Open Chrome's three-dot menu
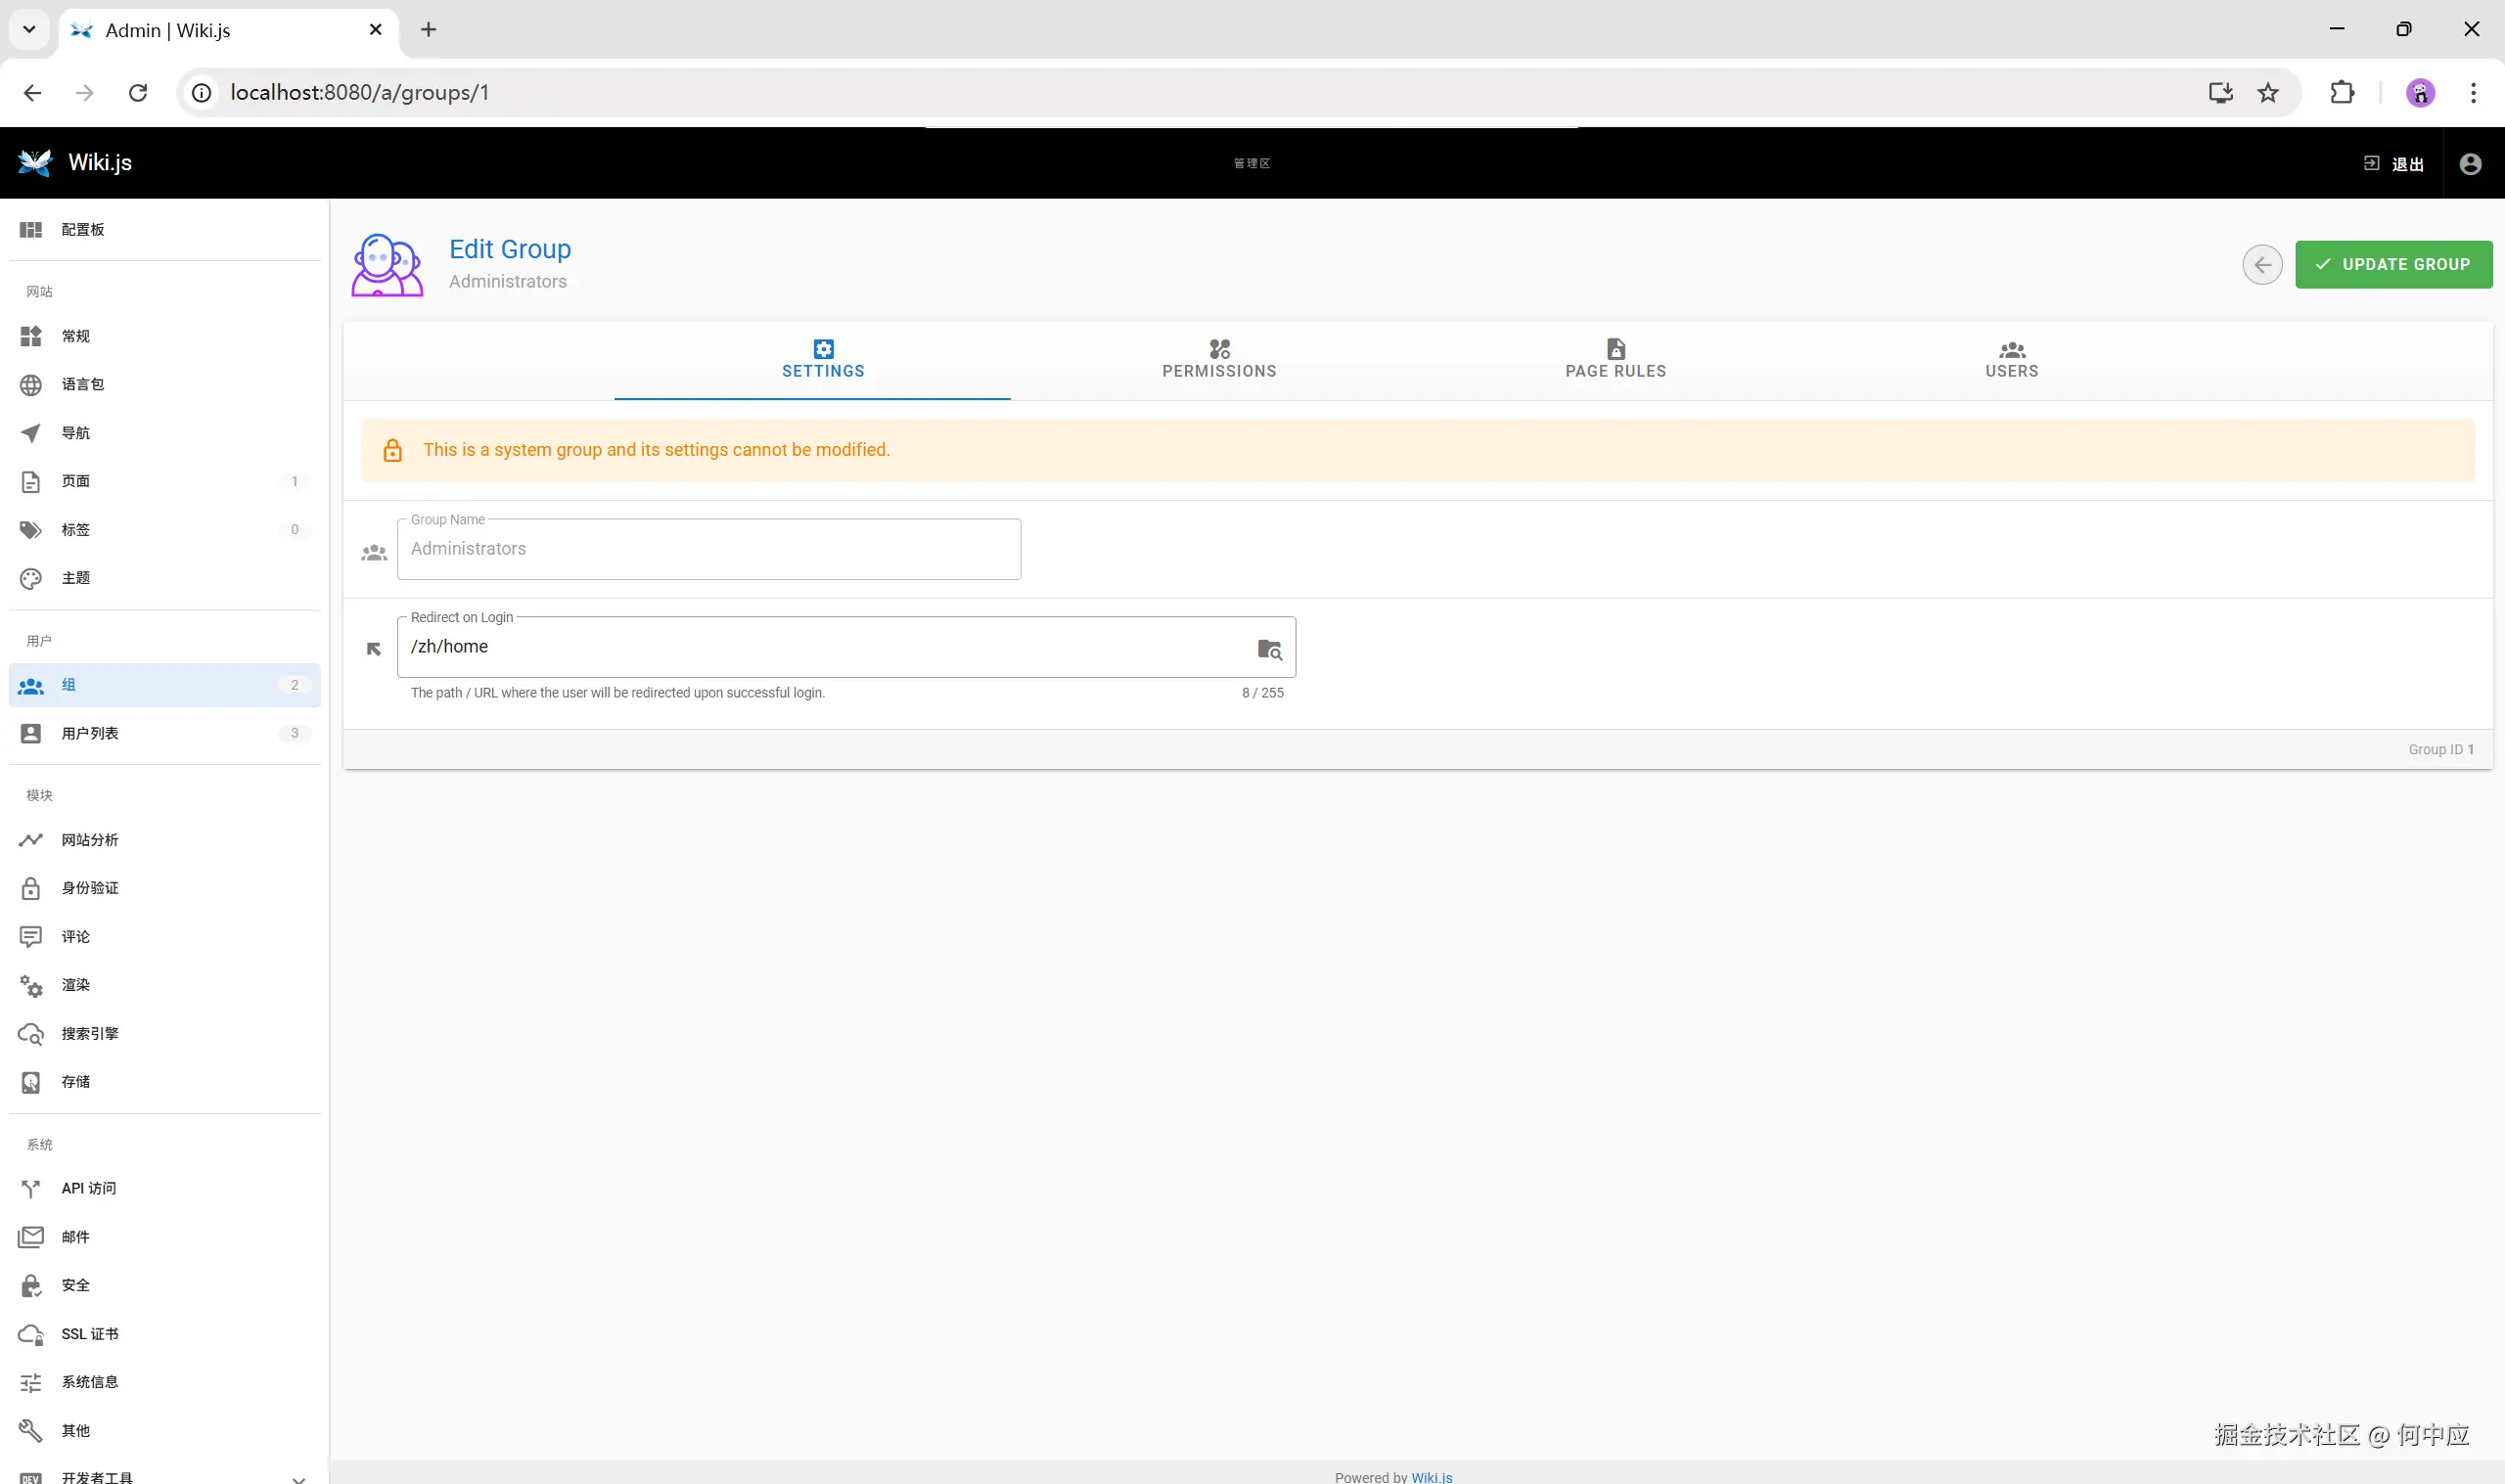The image size is (2505, 1484). coord(2473,93)
